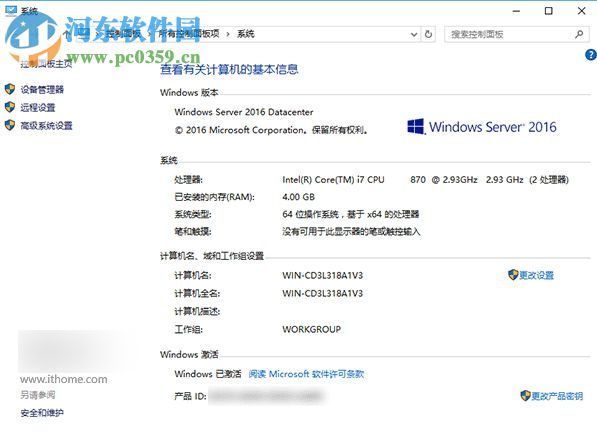Click shield icon next to 更改产品密钥
The height and width of the screenshot is (433, 597).
pos(525,396)
